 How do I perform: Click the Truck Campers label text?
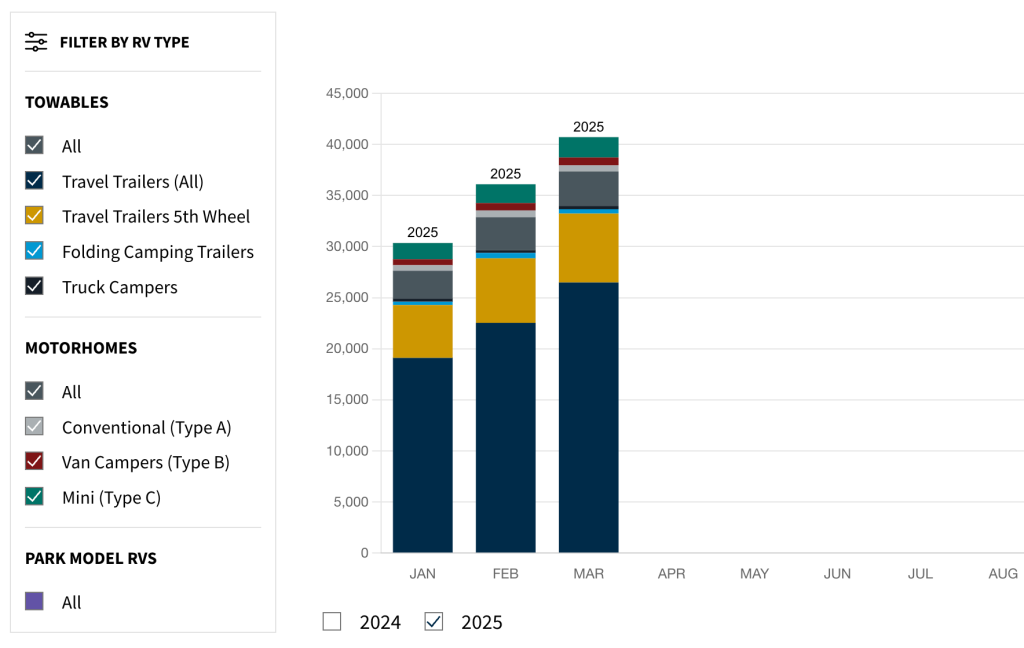point(119,287)
